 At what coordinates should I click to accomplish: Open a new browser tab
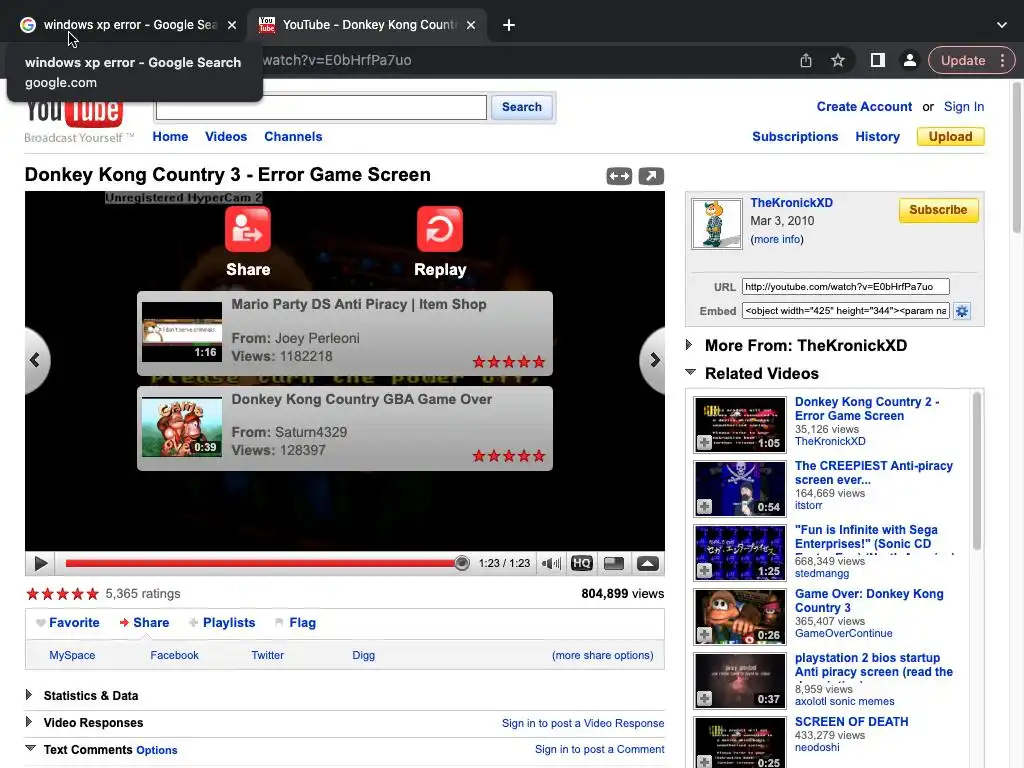[x=509, y=25]
